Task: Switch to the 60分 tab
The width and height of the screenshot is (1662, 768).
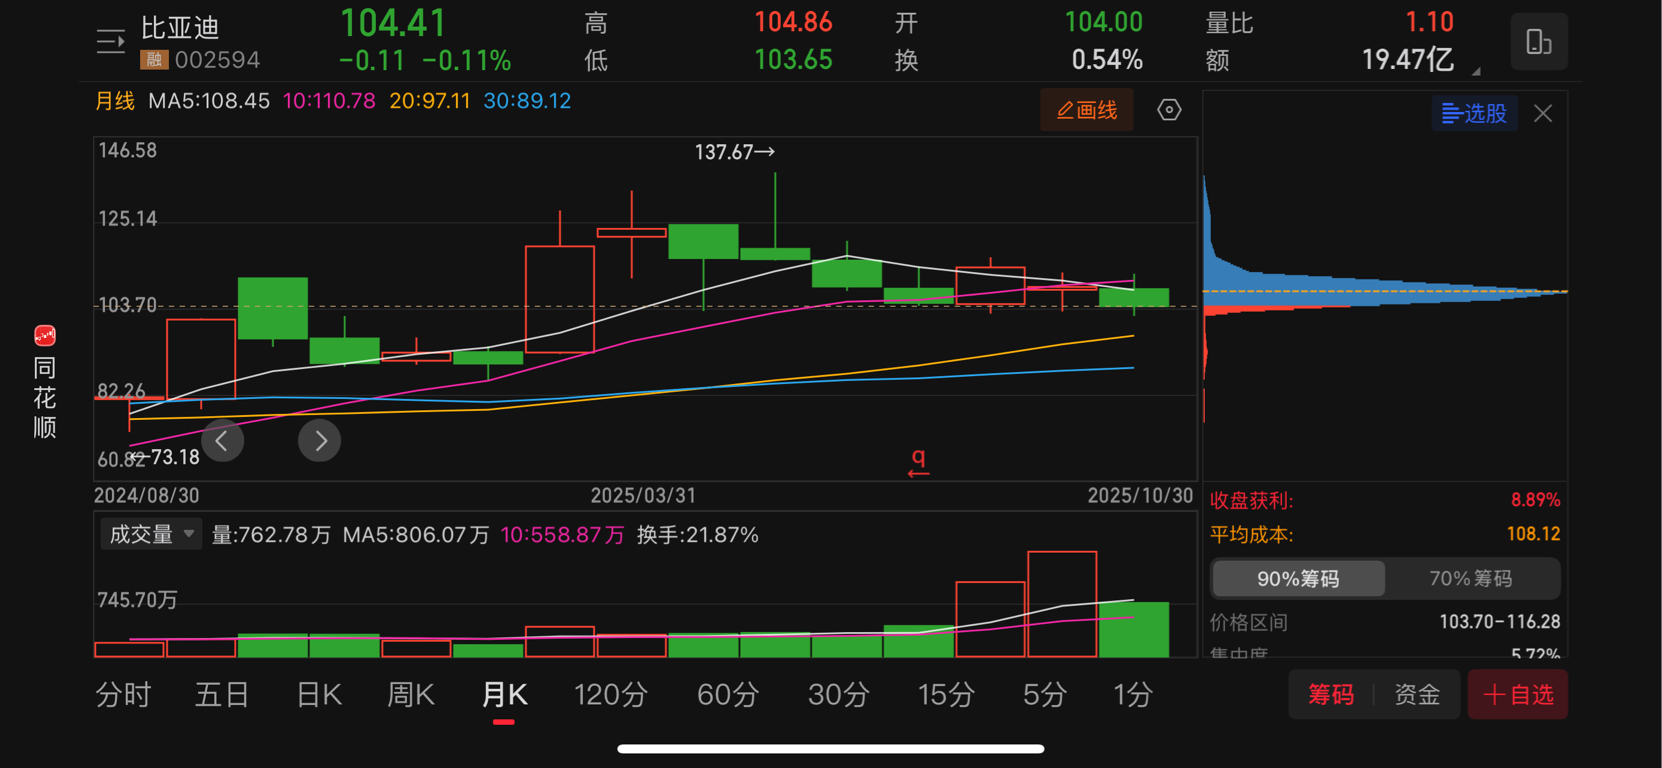Action: pos(728,695)
